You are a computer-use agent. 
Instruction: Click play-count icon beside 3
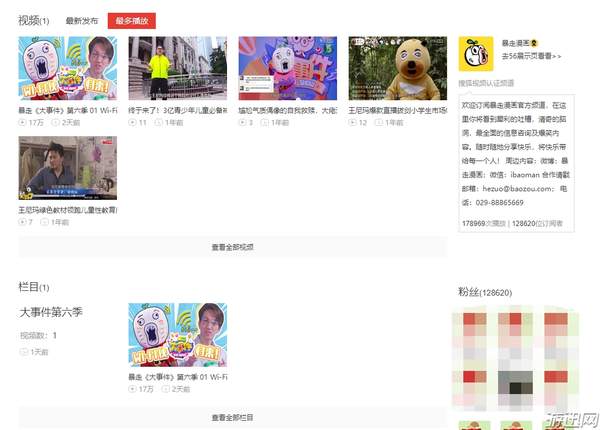coord(242,122)
